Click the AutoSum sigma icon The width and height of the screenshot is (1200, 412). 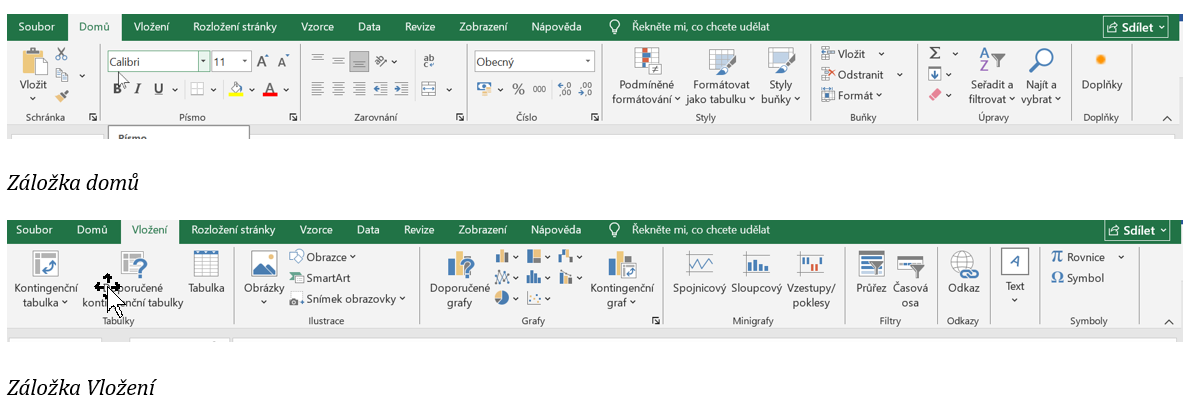click(935, 53)
